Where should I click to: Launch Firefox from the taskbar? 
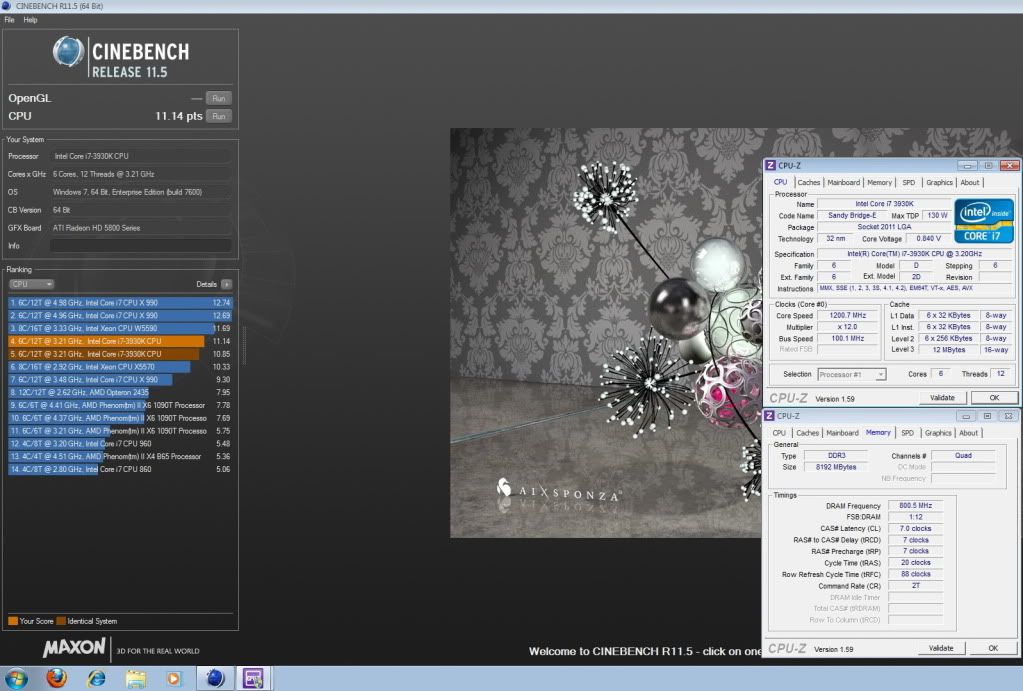57,679
